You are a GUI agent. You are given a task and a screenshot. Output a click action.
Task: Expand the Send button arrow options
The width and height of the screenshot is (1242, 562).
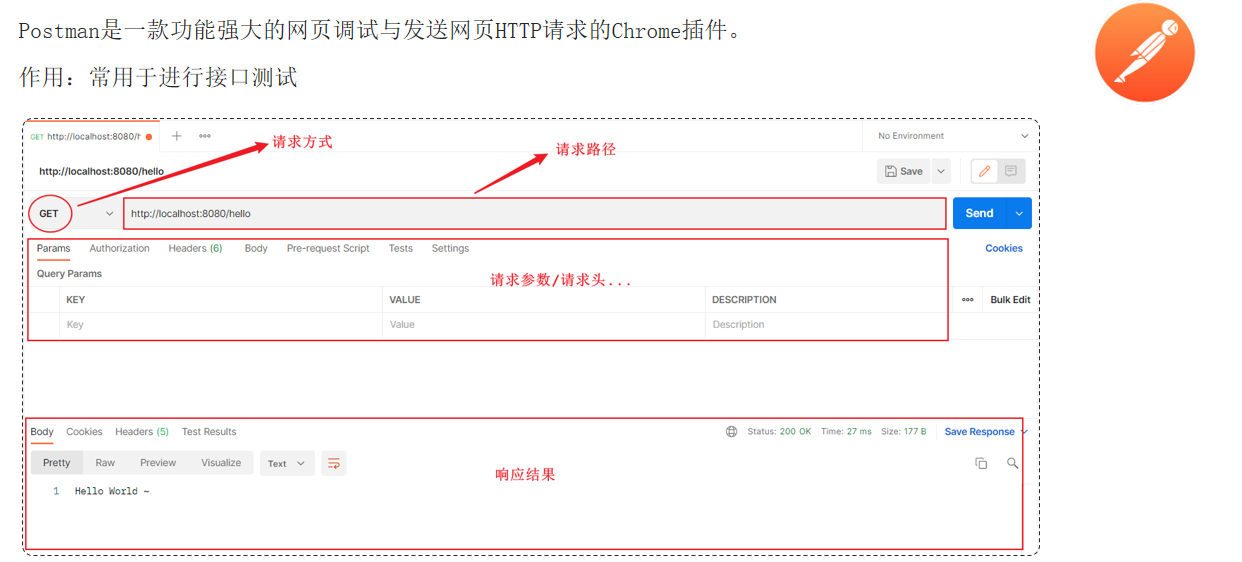pos(1019,213)
